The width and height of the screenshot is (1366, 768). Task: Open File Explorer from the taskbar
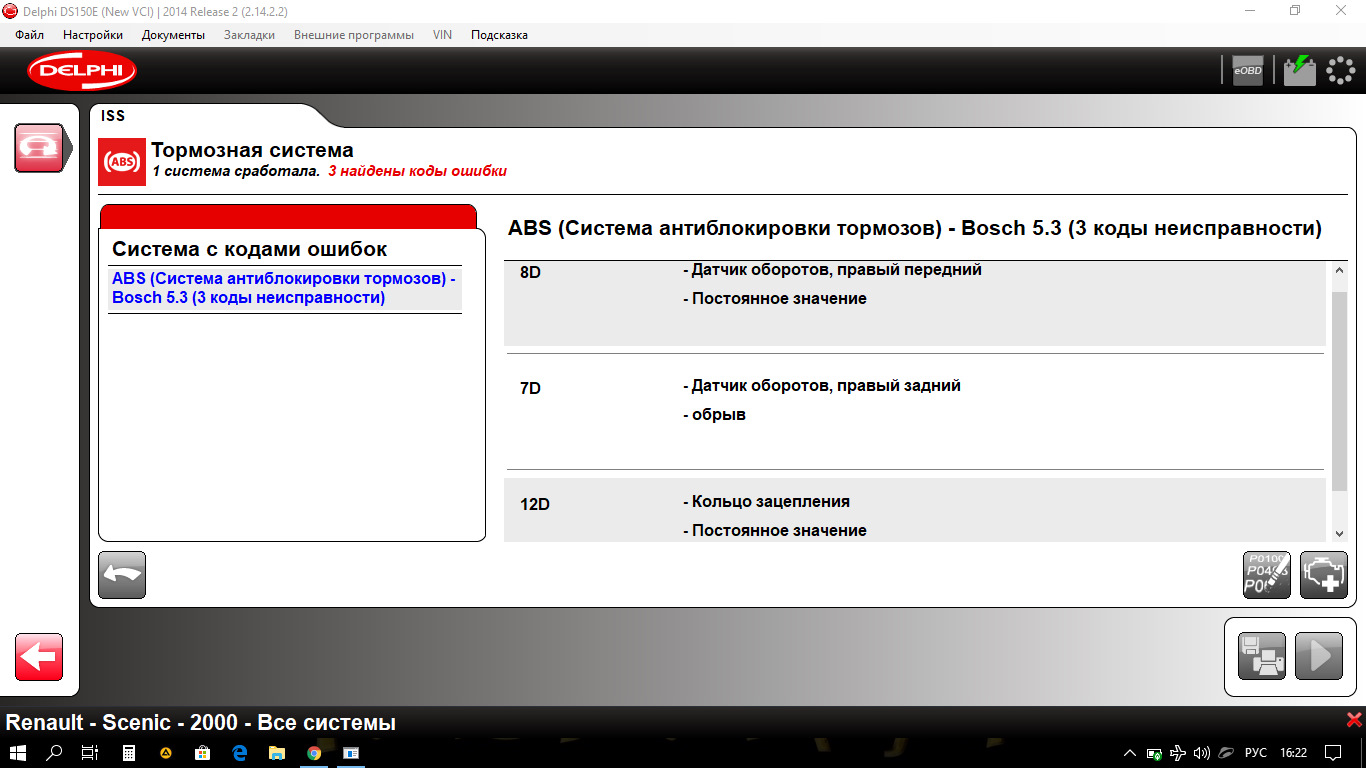[277, 753]
